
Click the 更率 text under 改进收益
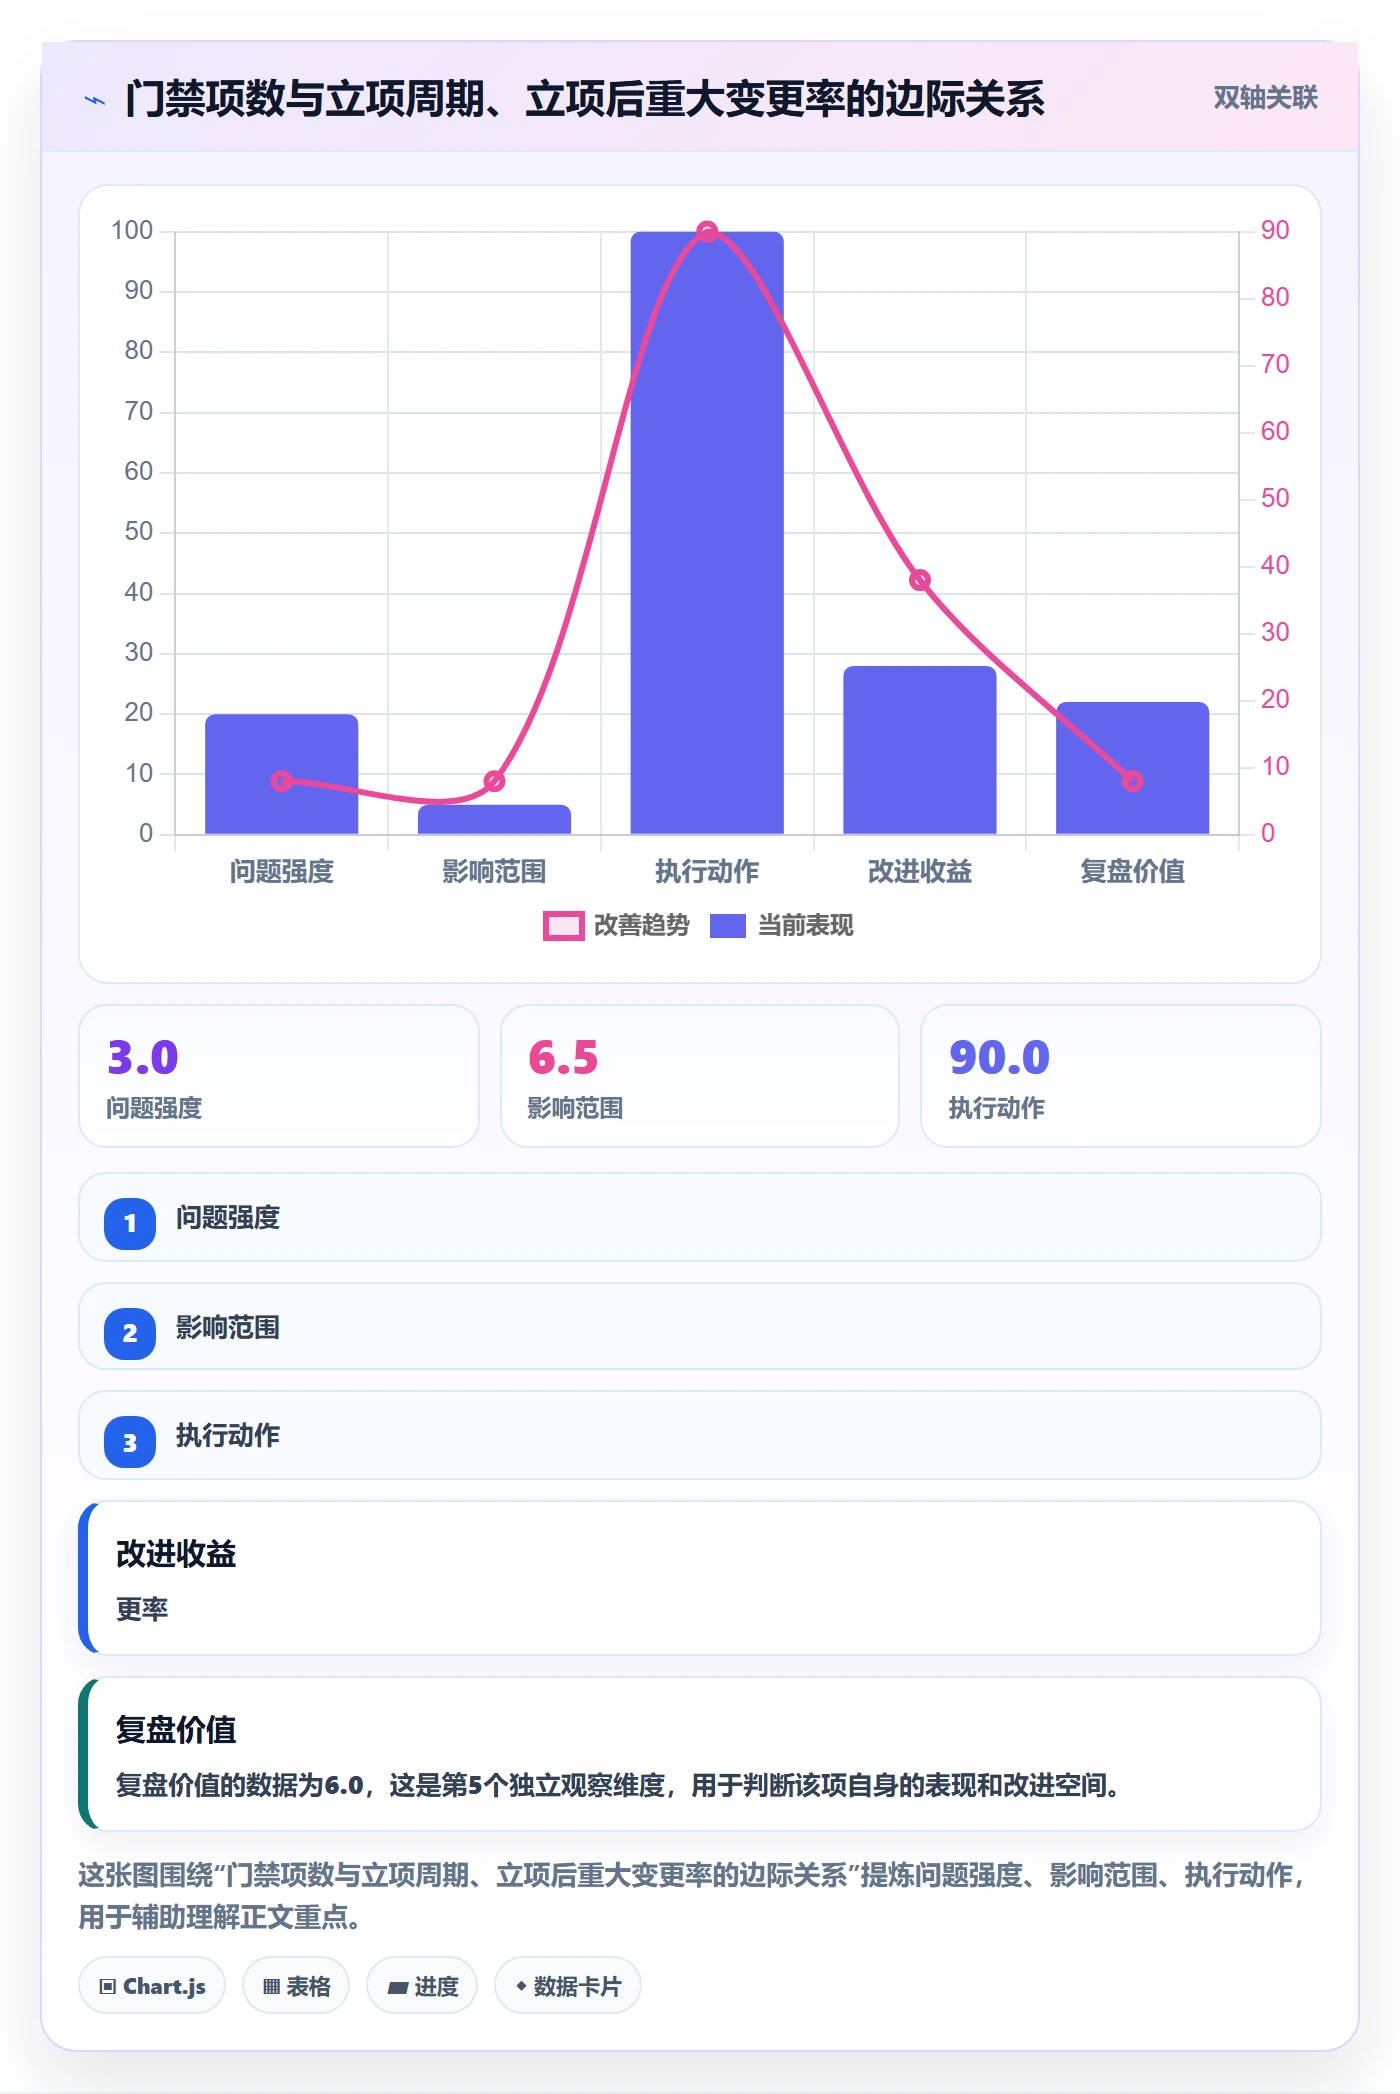[x=142, y=1609]
